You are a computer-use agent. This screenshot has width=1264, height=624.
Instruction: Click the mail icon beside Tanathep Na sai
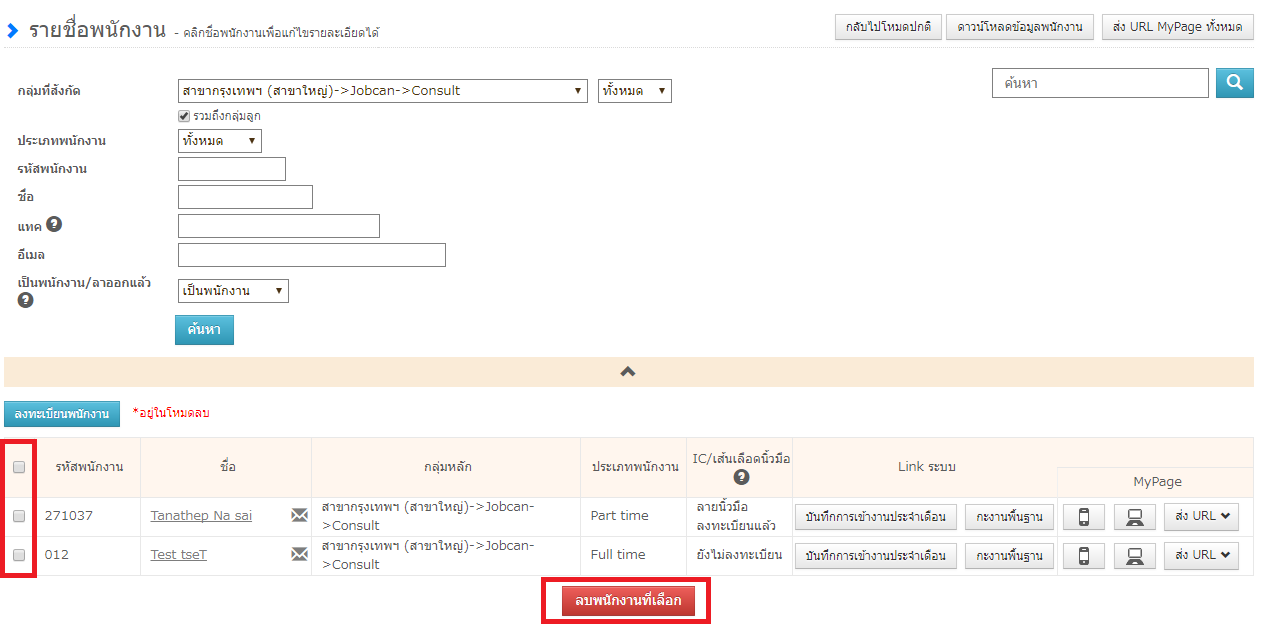pyautogui.click(x=299, y=516)
